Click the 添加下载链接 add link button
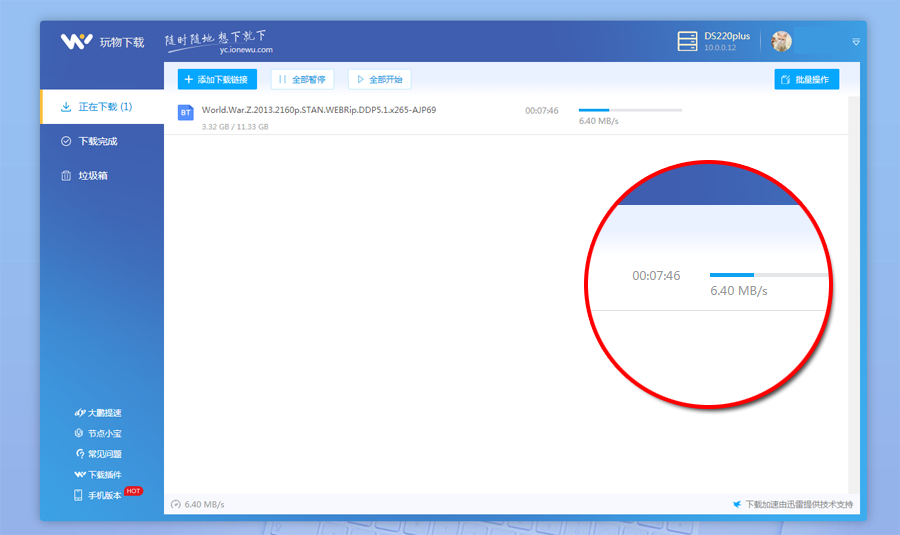This screenshot has height=535, width=900. (217, 79)
